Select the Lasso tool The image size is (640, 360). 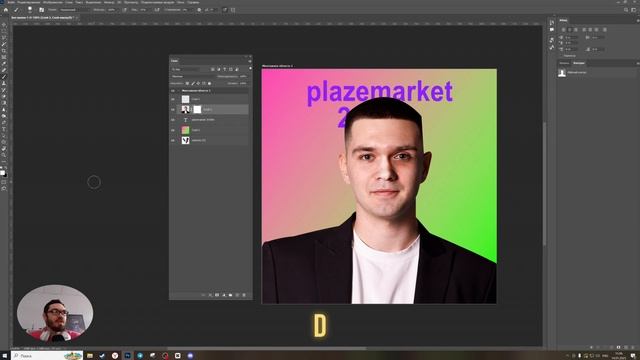click(x=4, y=38)
